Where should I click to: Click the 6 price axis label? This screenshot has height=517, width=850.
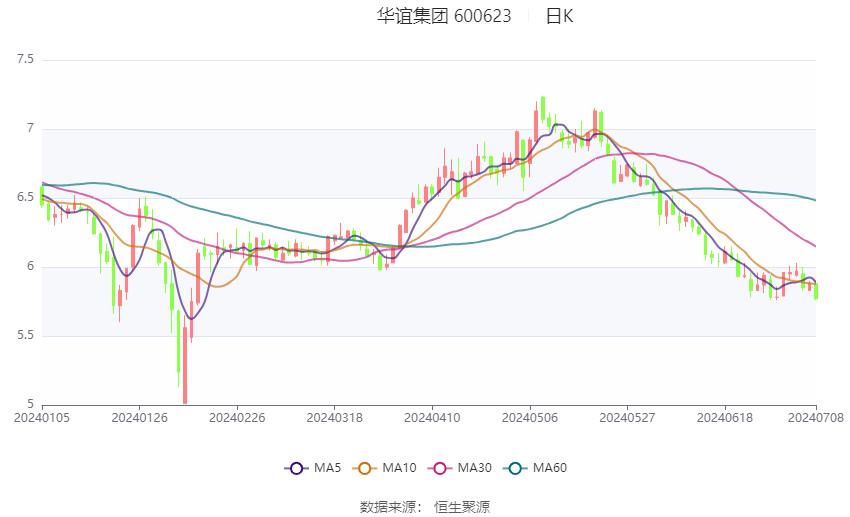(30, 266)
